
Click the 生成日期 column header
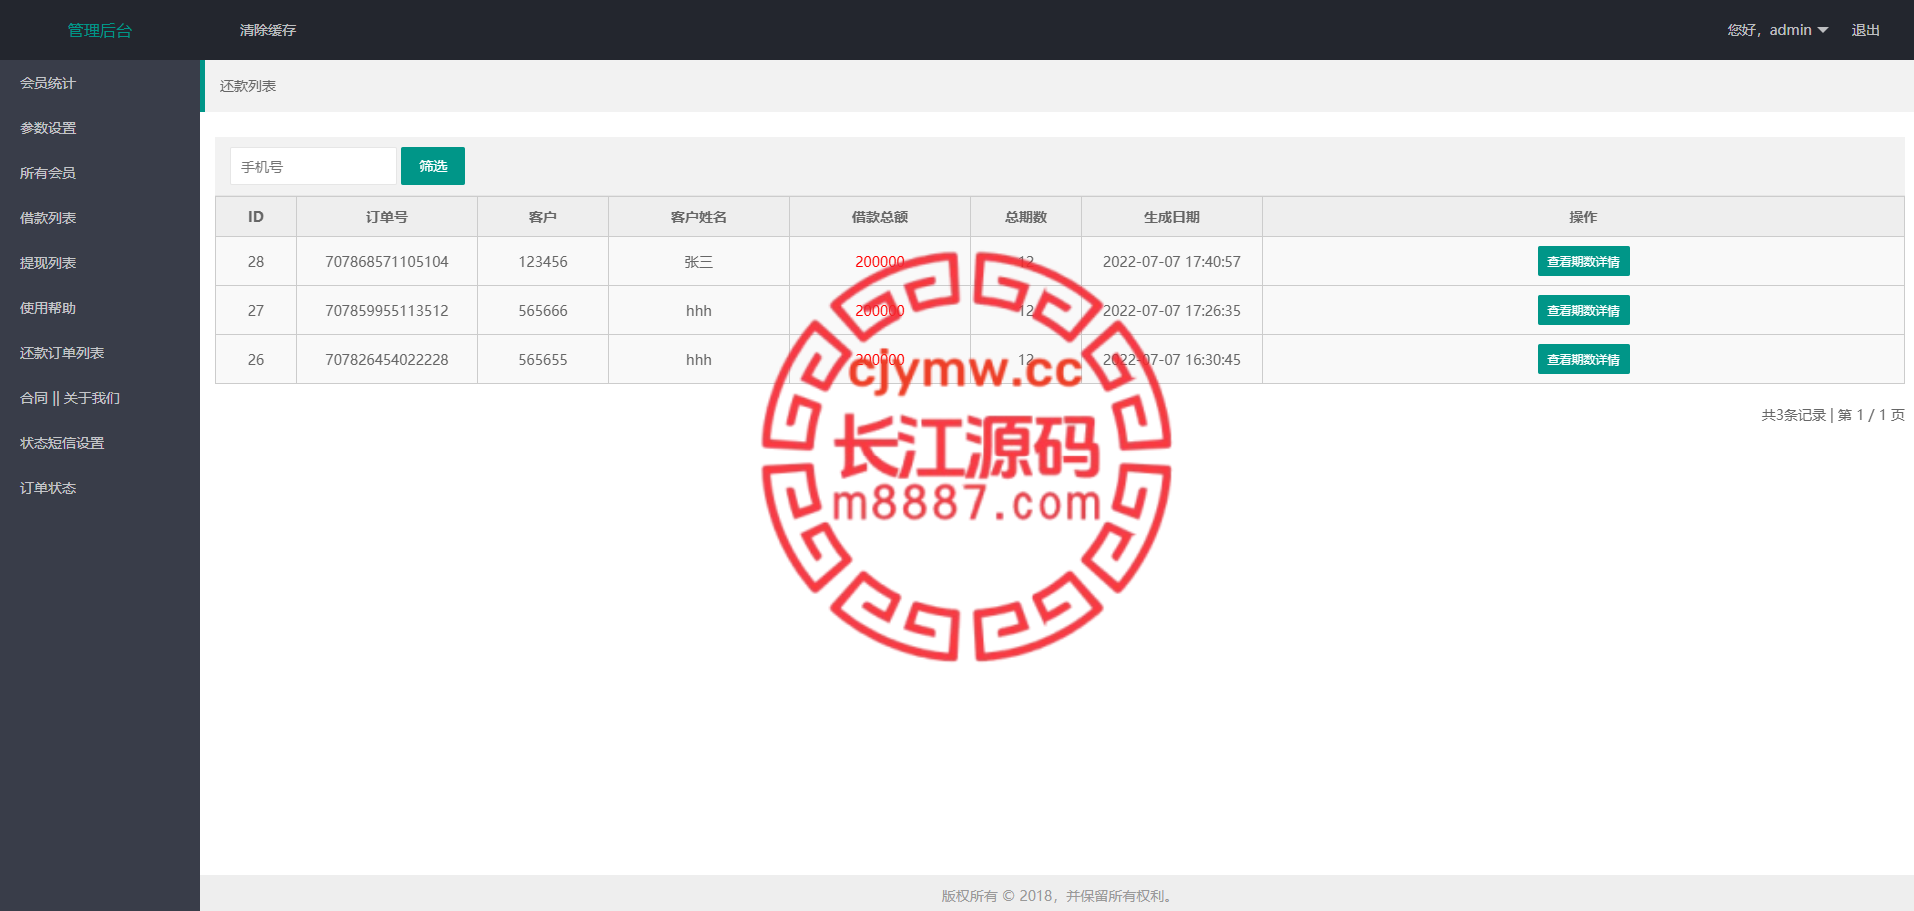point(1172,217)
